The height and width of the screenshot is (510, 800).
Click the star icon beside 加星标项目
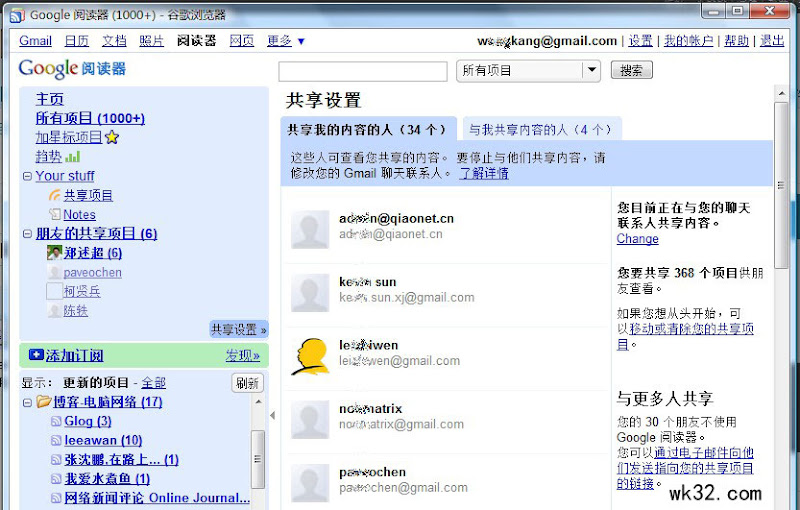112,137
